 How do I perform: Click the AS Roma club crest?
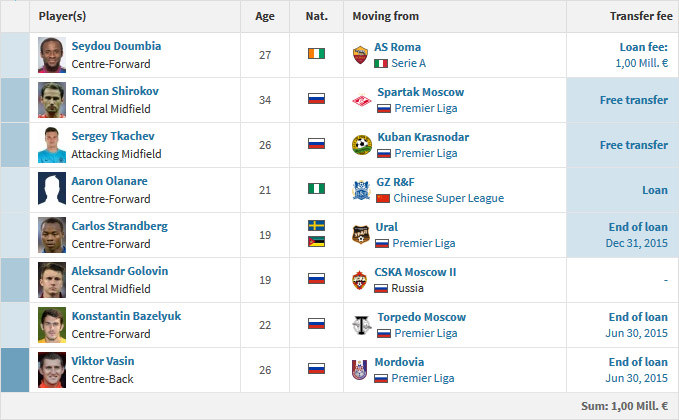[360, 55]
